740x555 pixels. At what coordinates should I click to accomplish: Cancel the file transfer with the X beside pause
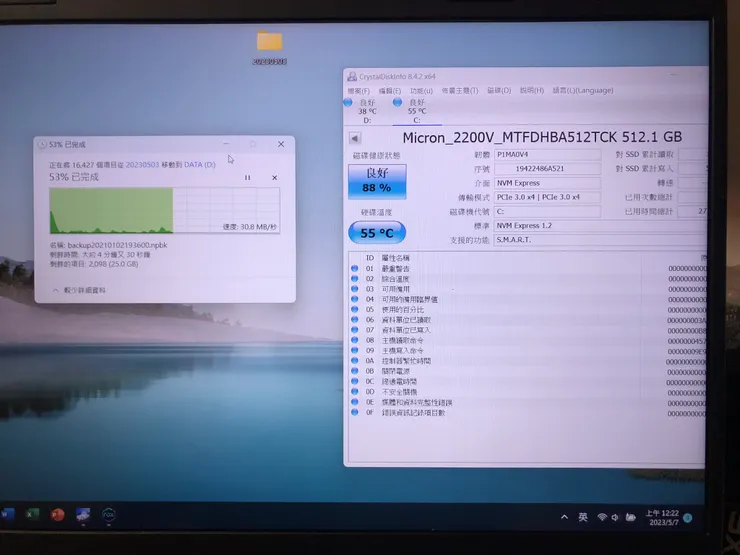[x=275, y=177]
